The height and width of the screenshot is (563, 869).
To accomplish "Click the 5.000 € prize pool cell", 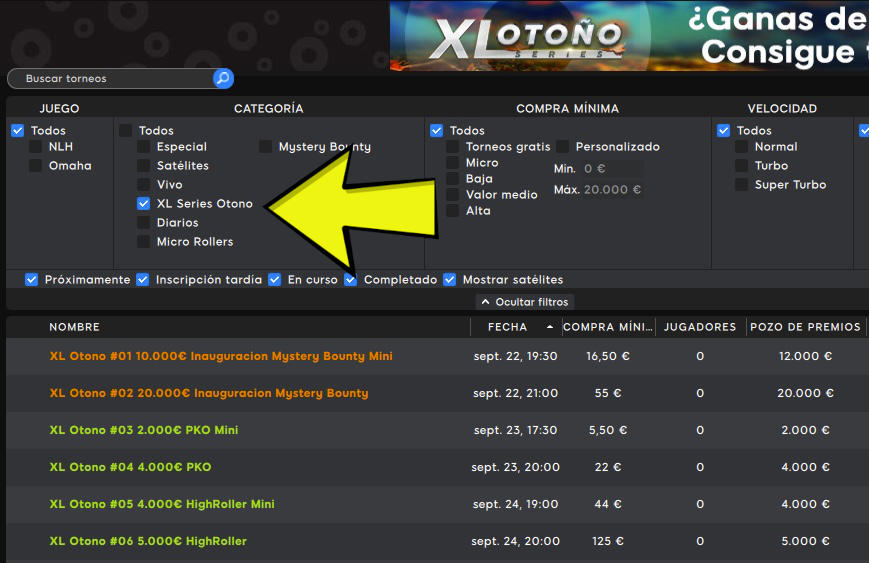I will click(805, 541).
